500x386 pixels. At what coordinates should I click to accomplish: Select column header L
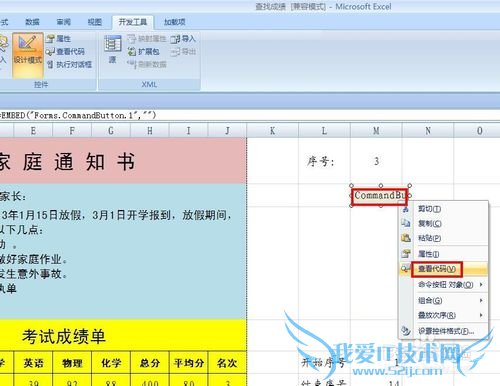point(324,131)
